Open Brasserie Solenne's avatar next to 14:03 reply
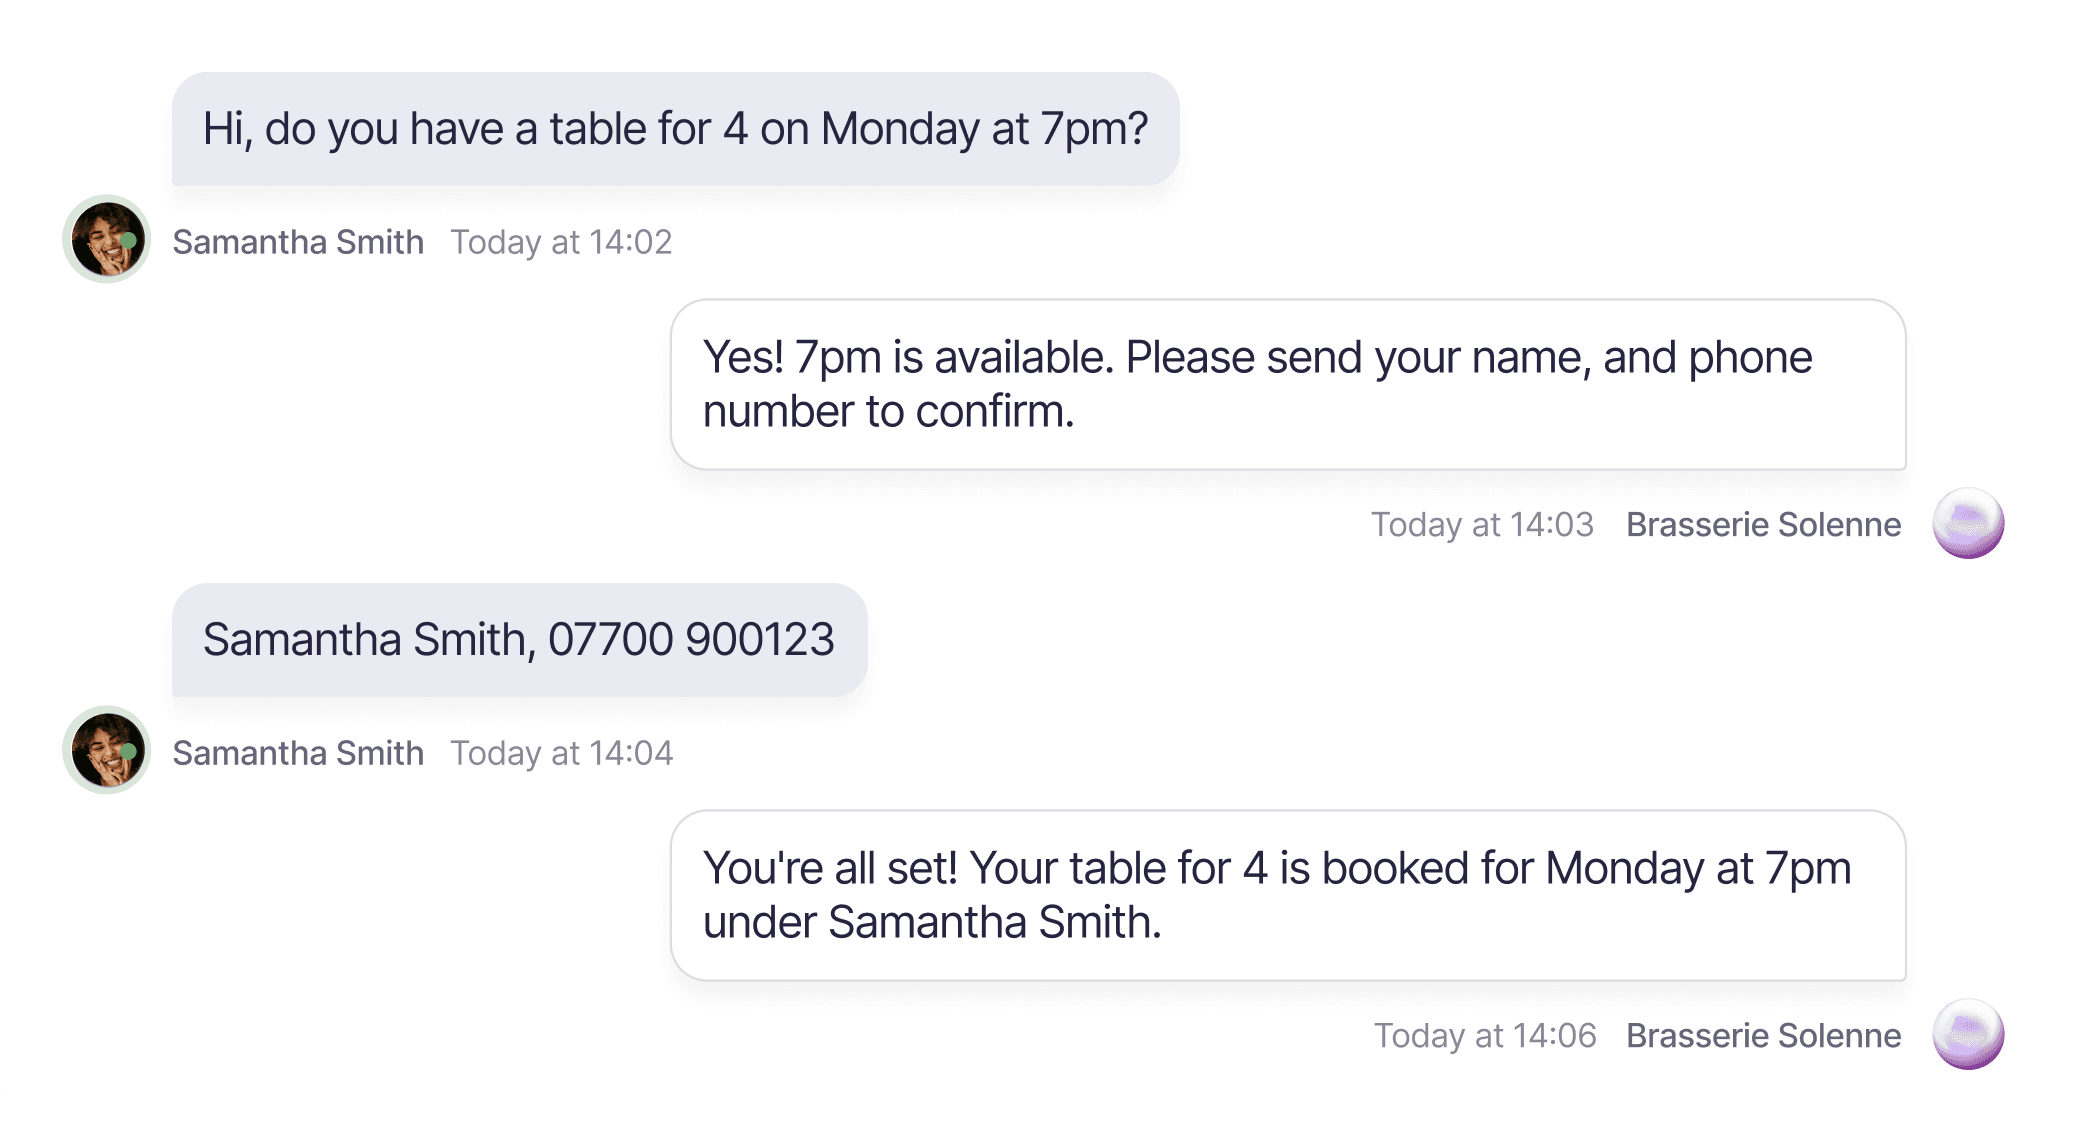Screen dimensions: 2077x1132 pos(1967,523)
